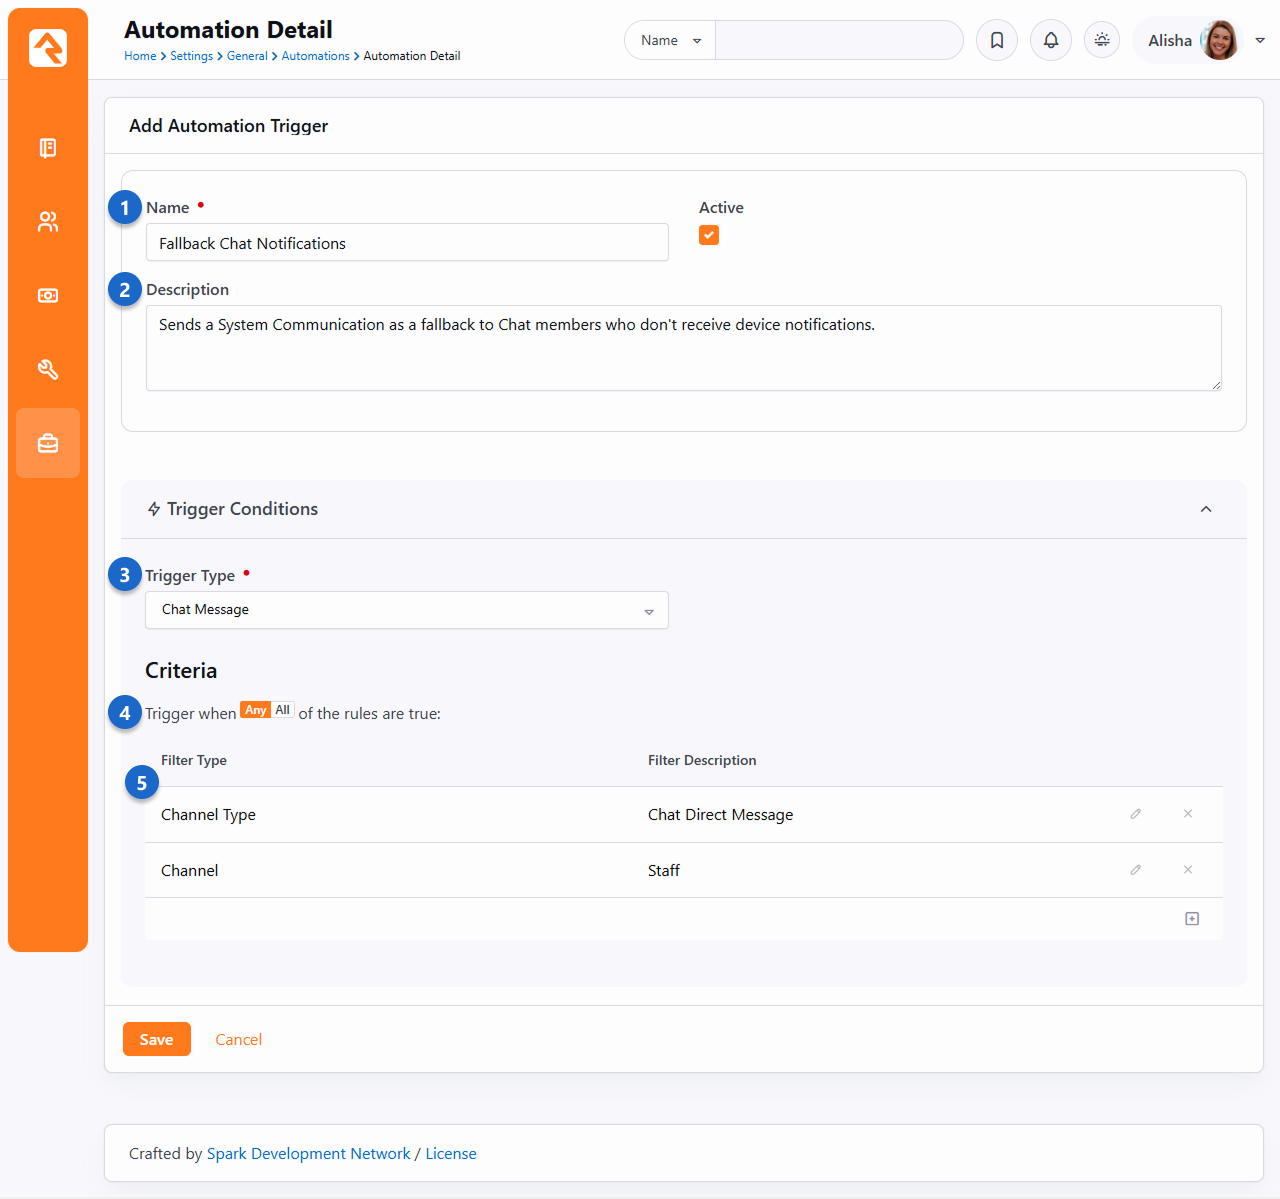Delete the Channel filter rule
1280x1199 pixels.
[1188, 870]
